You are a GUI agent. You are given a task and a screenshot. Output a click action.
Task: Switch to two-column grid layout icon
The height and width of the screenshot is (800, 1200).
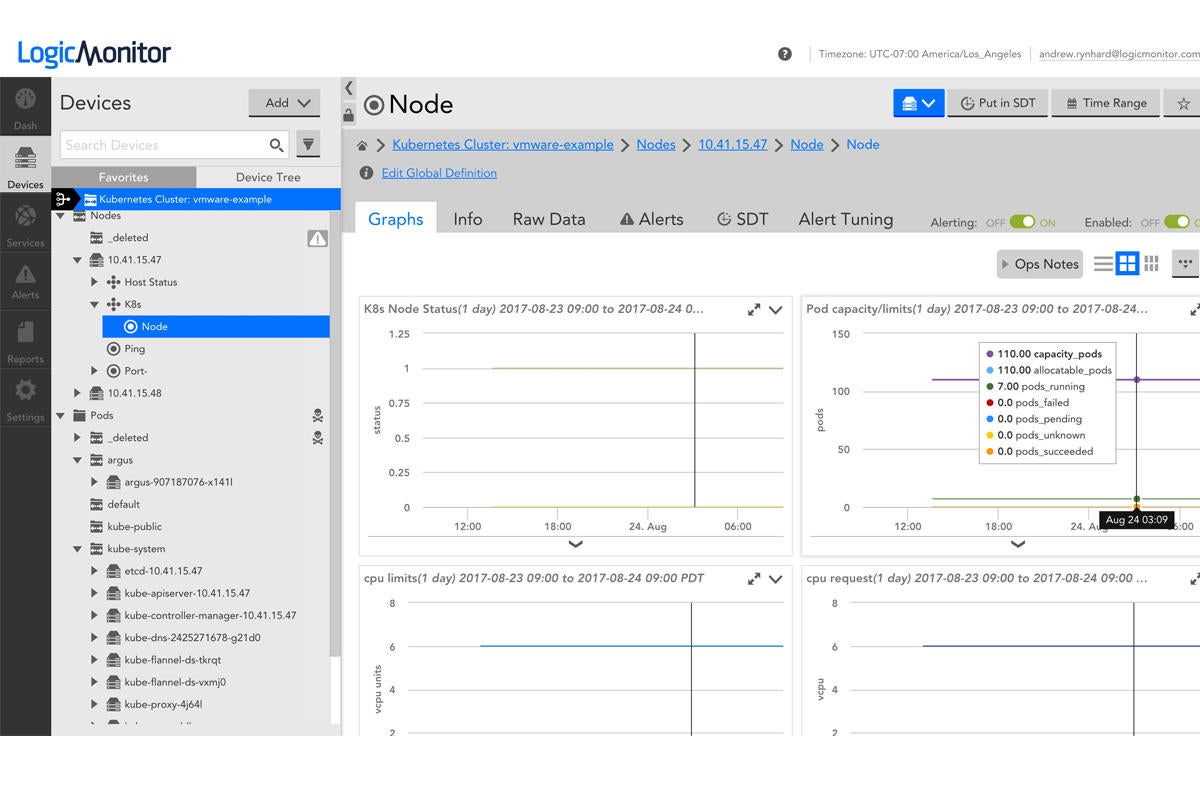point(1128,264)
